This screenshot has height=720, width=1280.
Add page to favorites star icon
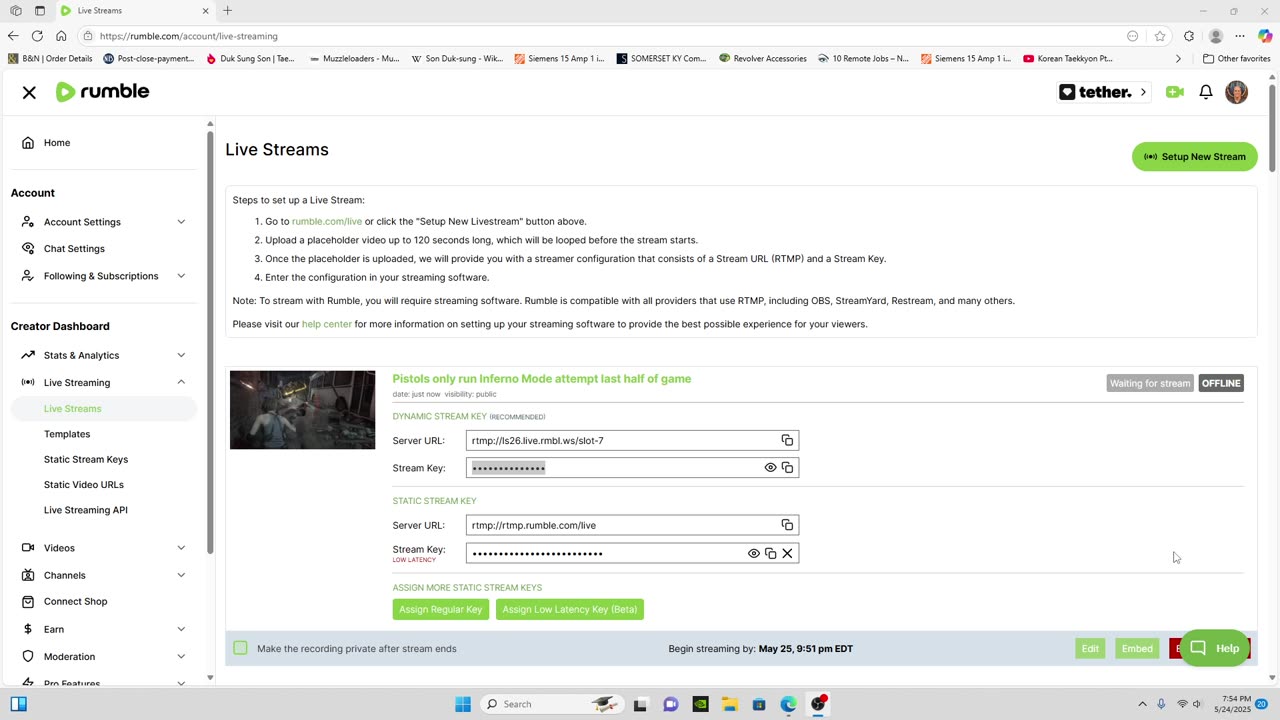(1160, 36)
